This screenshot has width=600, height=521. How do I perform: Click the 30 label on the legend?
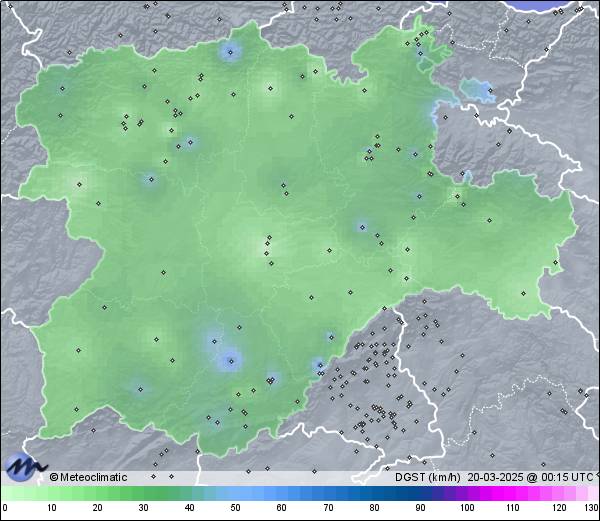click(x=143, y=508)
